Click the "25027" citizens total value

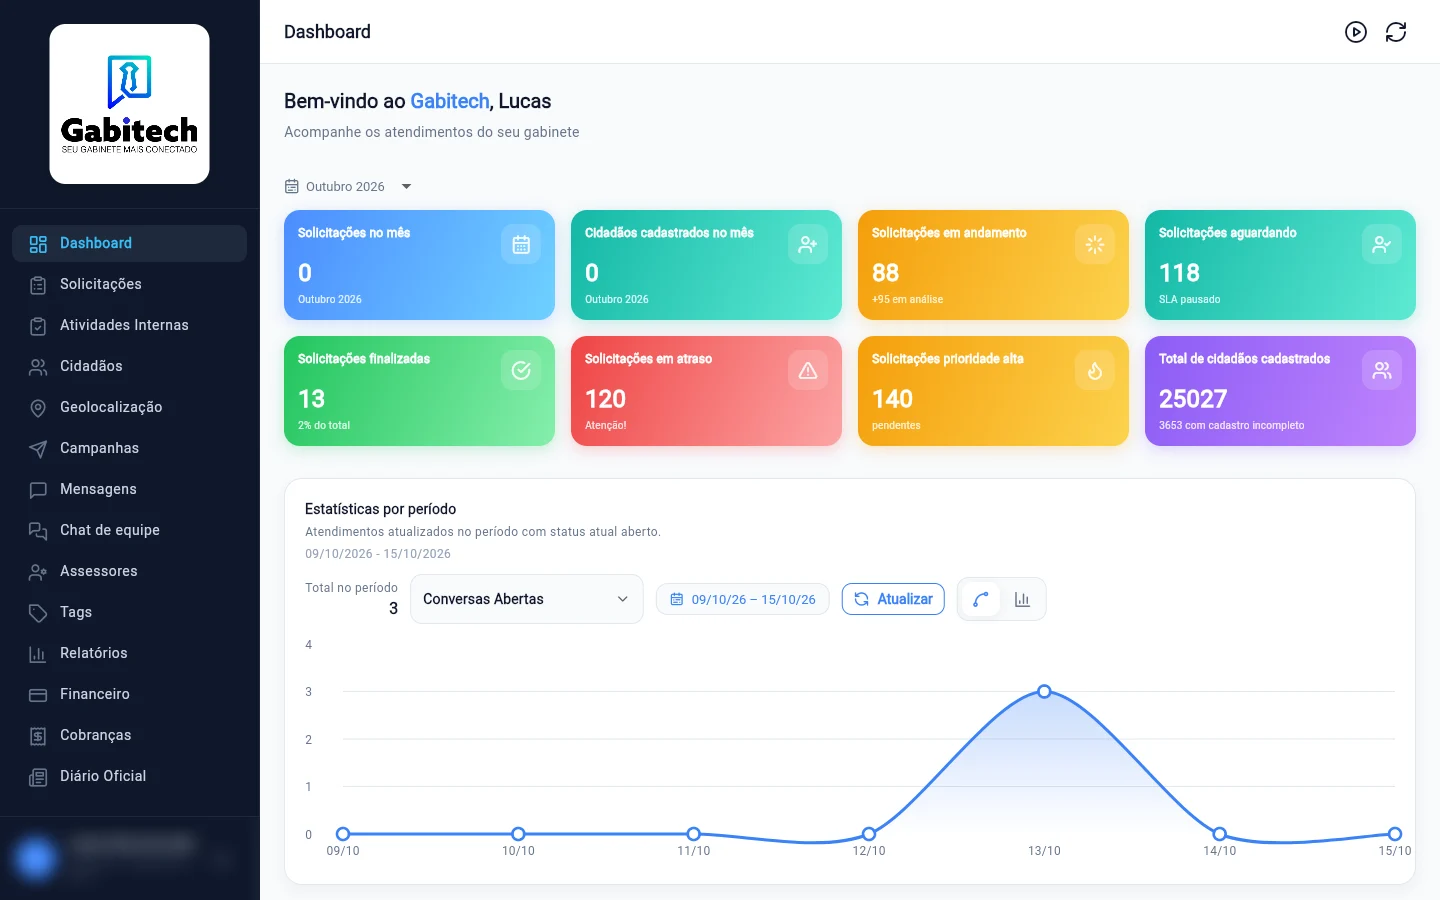click(1193, 399)
